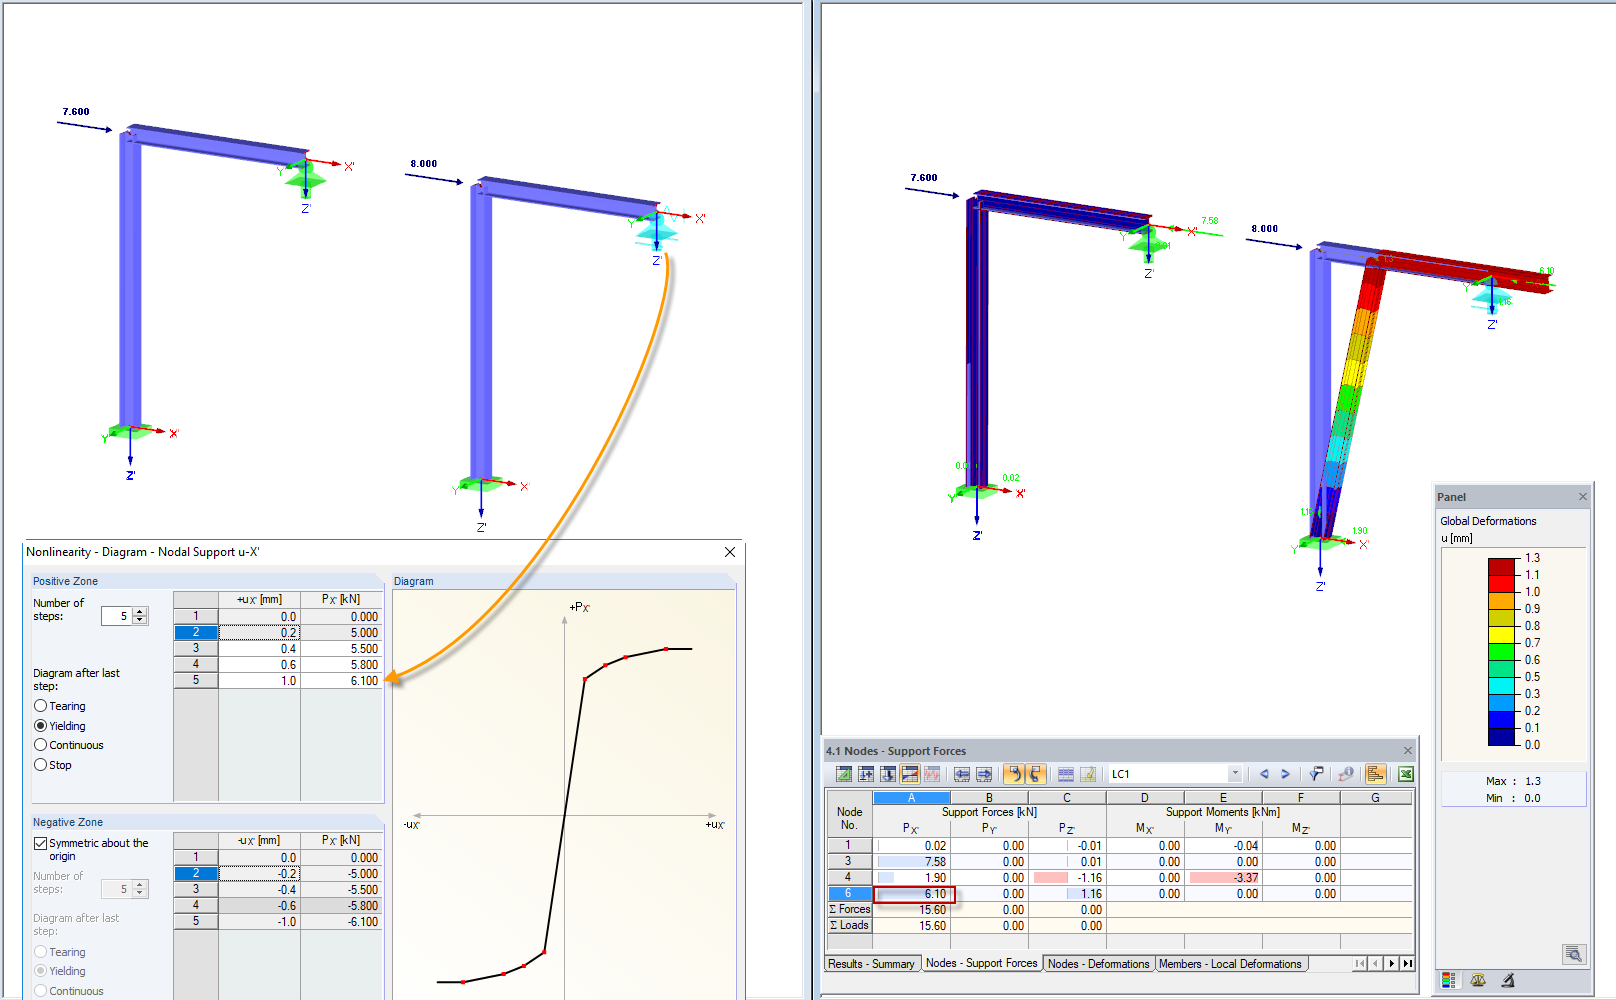Jump to last table row with the end navigation button
The width and height of the screenshot is (1616, 1000).
point(1406,963)
